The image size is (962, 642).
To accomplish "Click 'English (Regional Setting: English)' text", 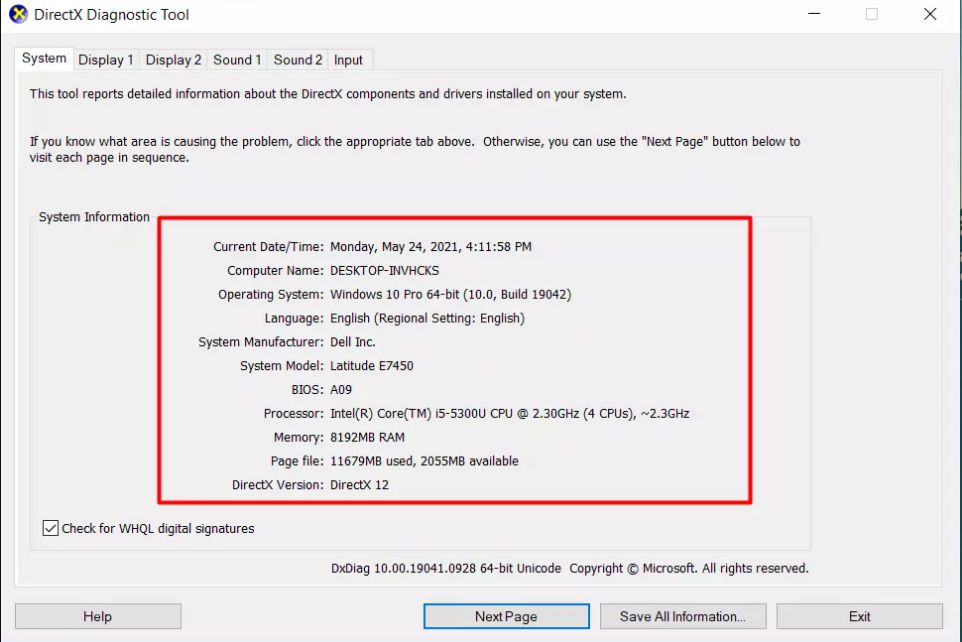I will pyautogui.click(x=428, y=319).
